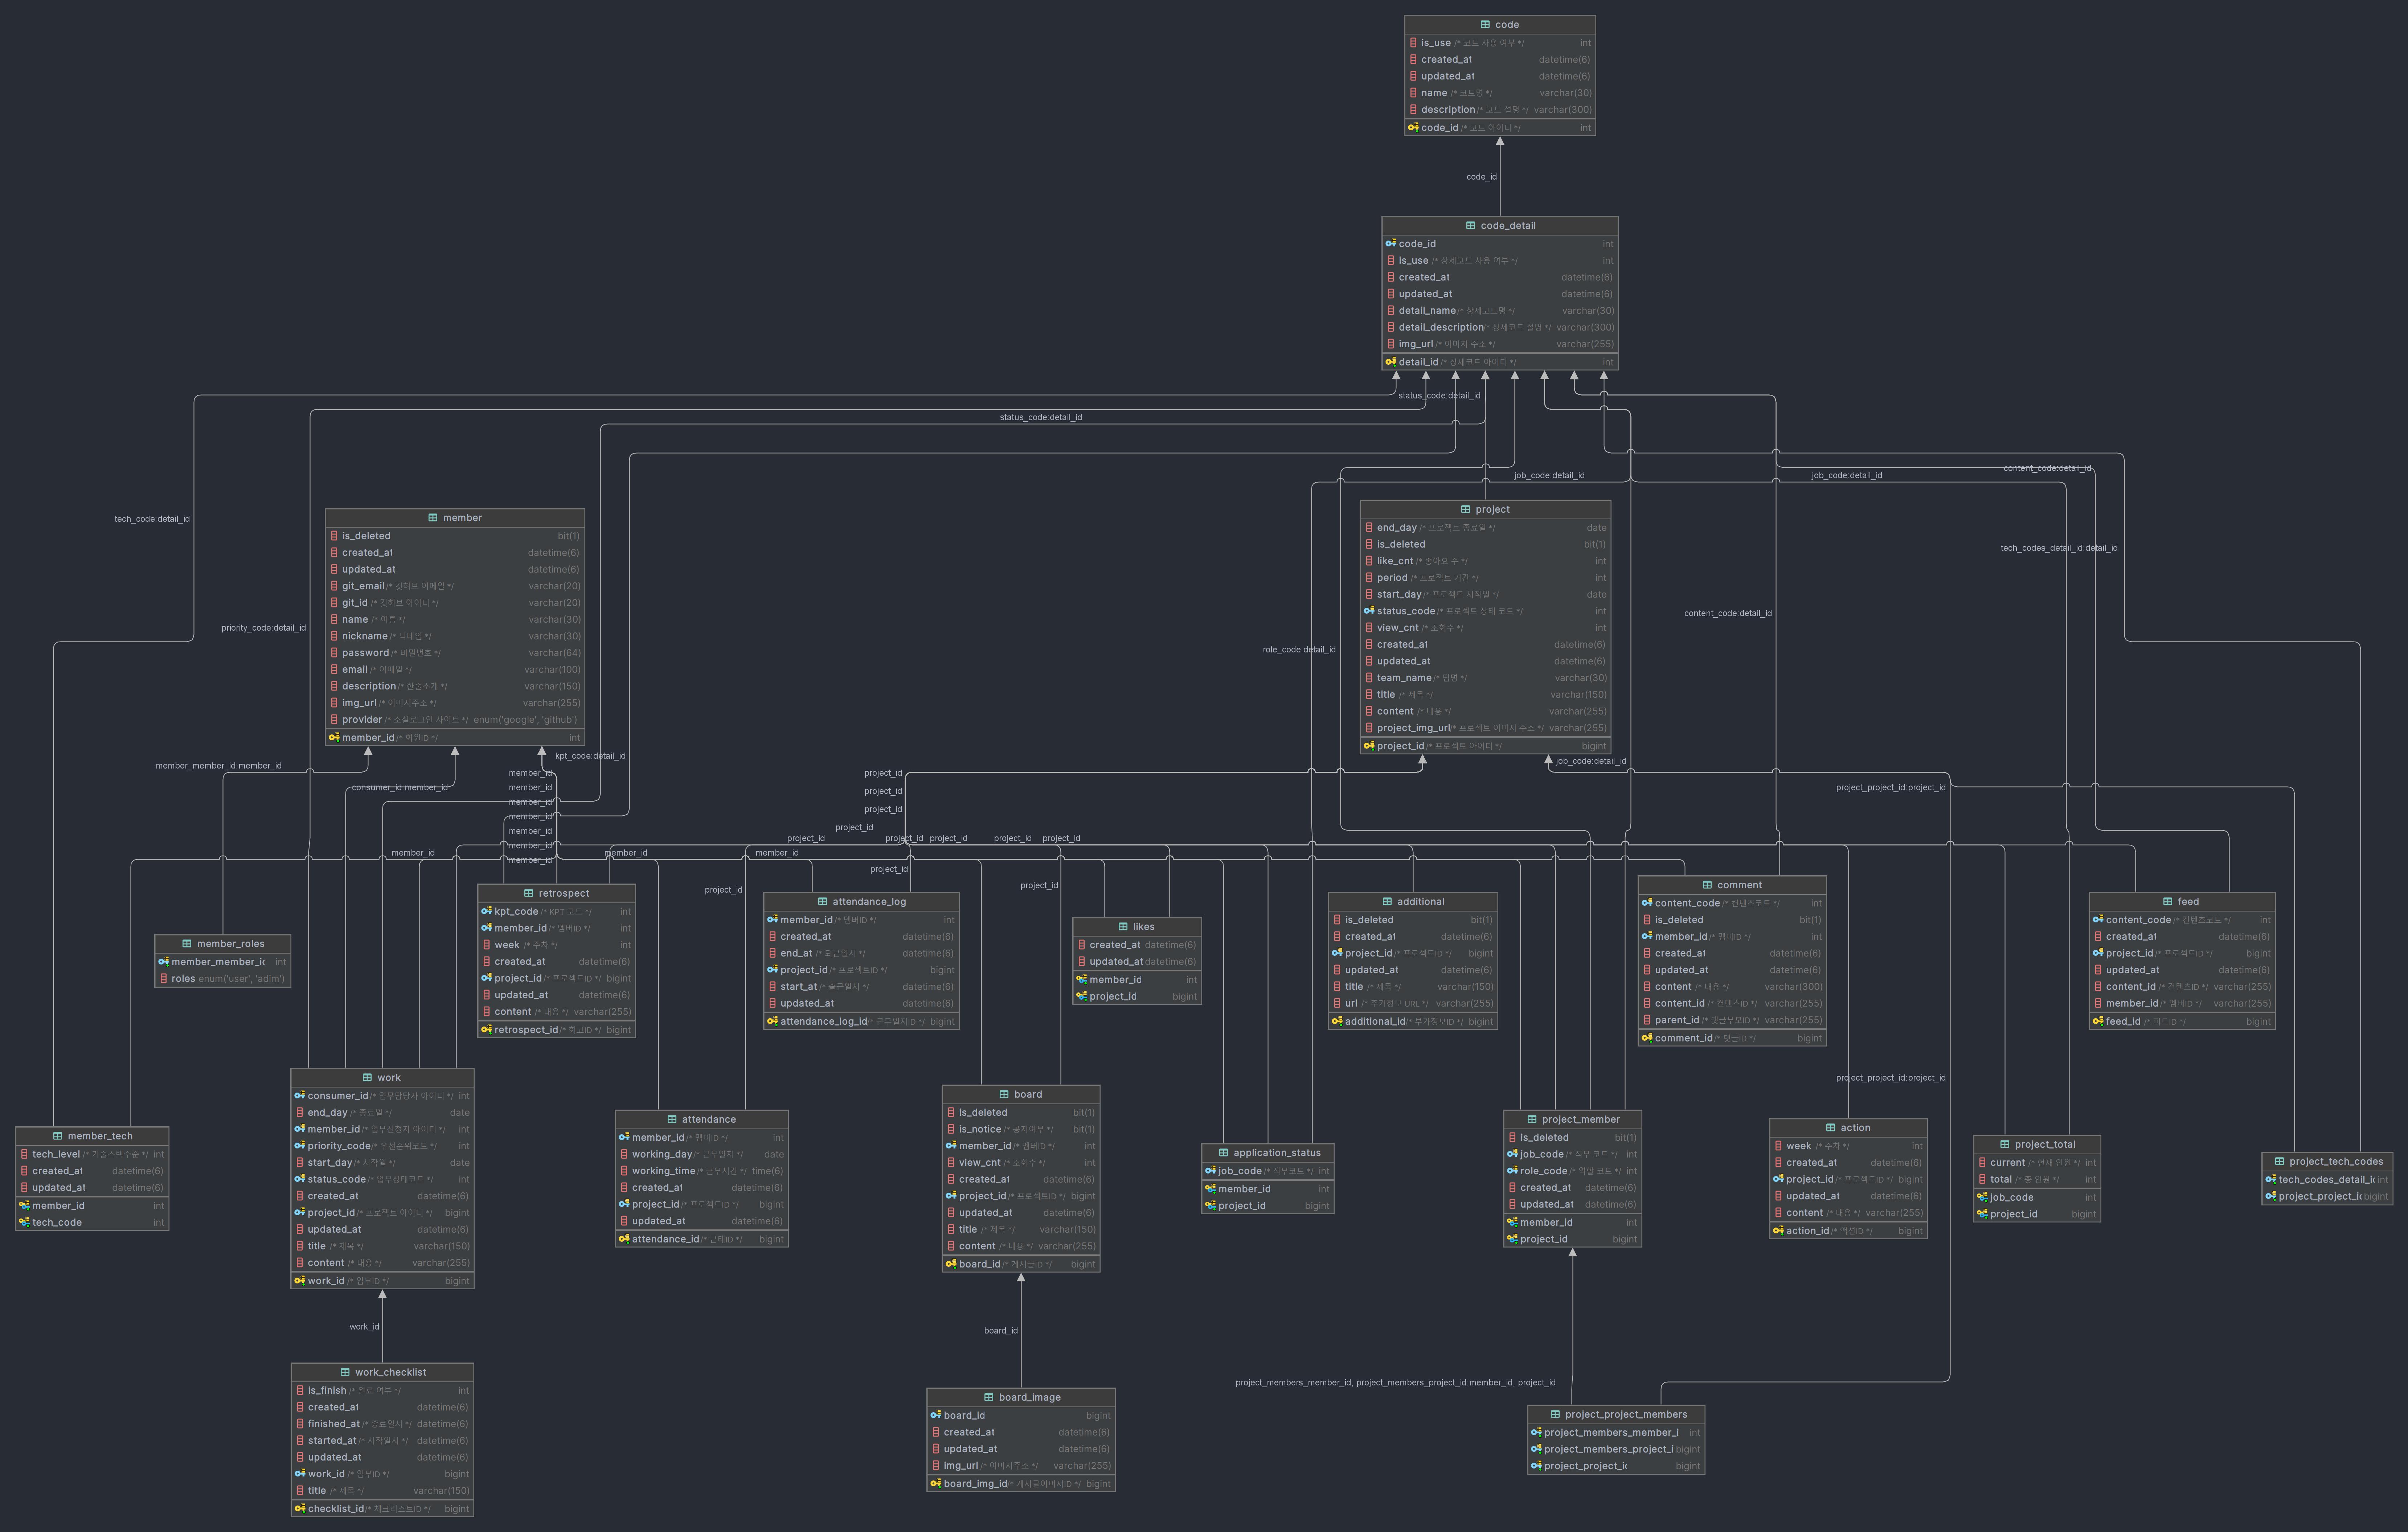Screen dimensions: 2408x1532
Task: Click column icon beside is_deleted in board
Action: [951, 1113]
